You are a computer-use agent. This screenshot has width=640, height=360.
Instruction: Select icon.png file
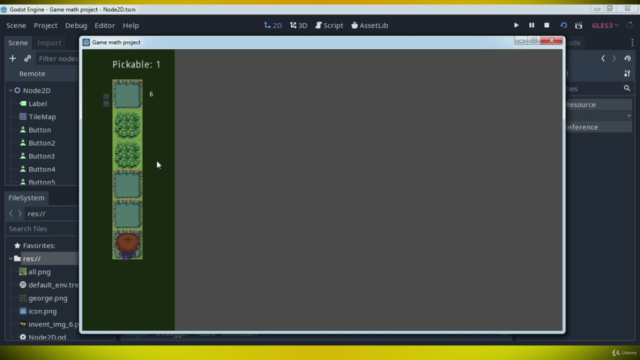coord(42,311)
